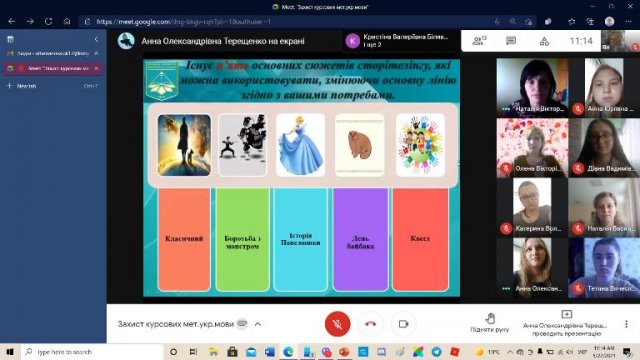Image resolution: width=640 pixels, height=360 pixels.
Task: Click the presentation status button Анна Олександрівна
Action: (567, 324)
